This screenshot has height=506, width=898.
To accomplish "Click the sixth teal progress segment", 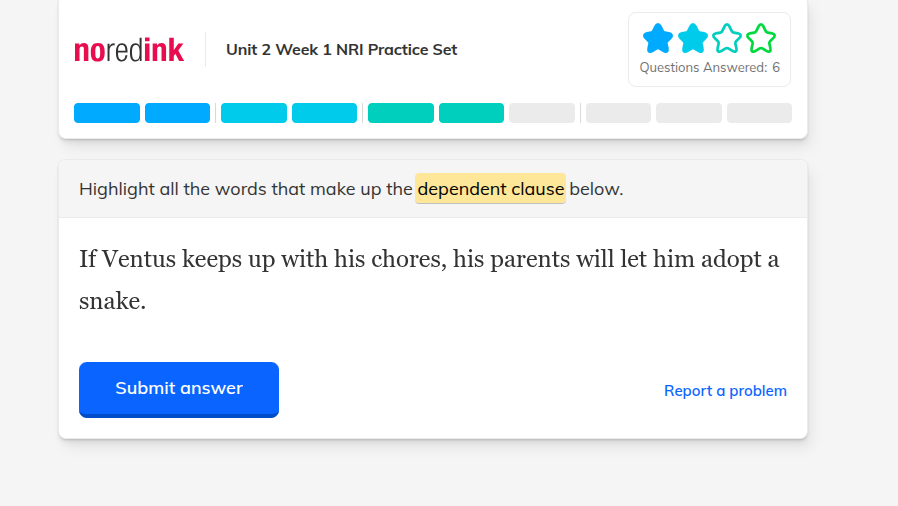I will (471, 113).
